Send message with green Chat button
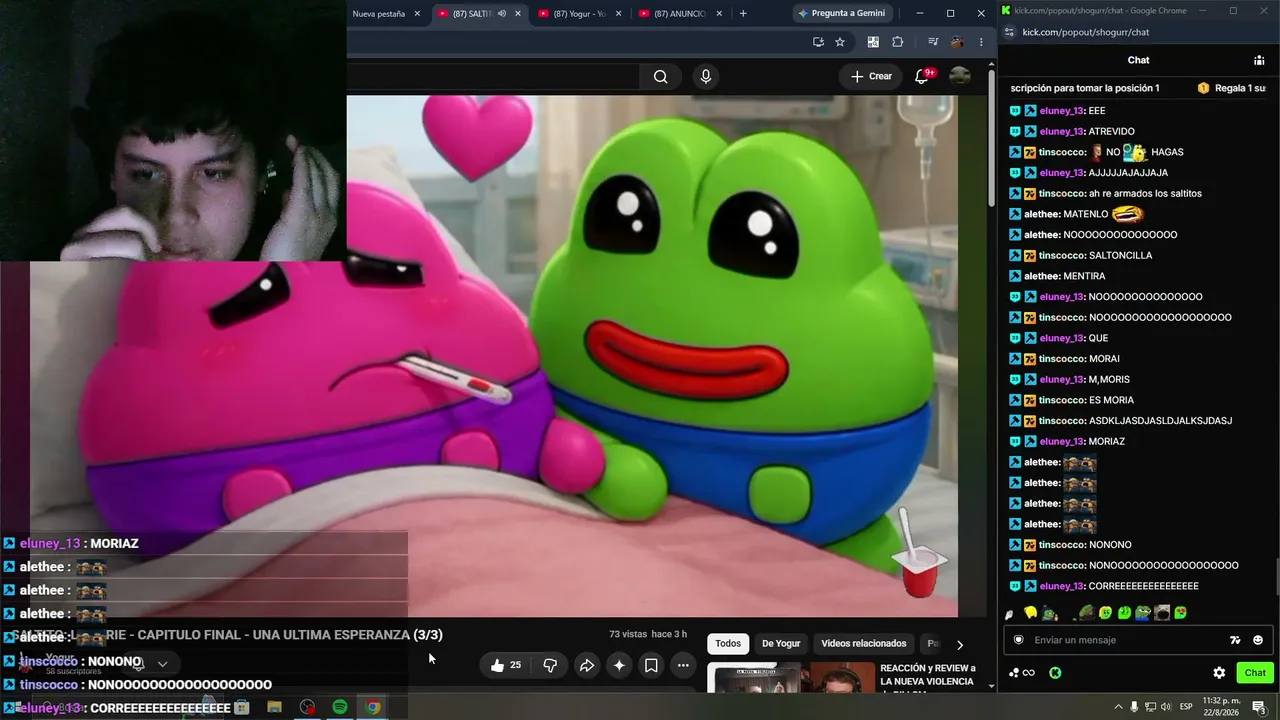Image resolution: width=1280 pixels, height=720 pixels. [1255, 673]
